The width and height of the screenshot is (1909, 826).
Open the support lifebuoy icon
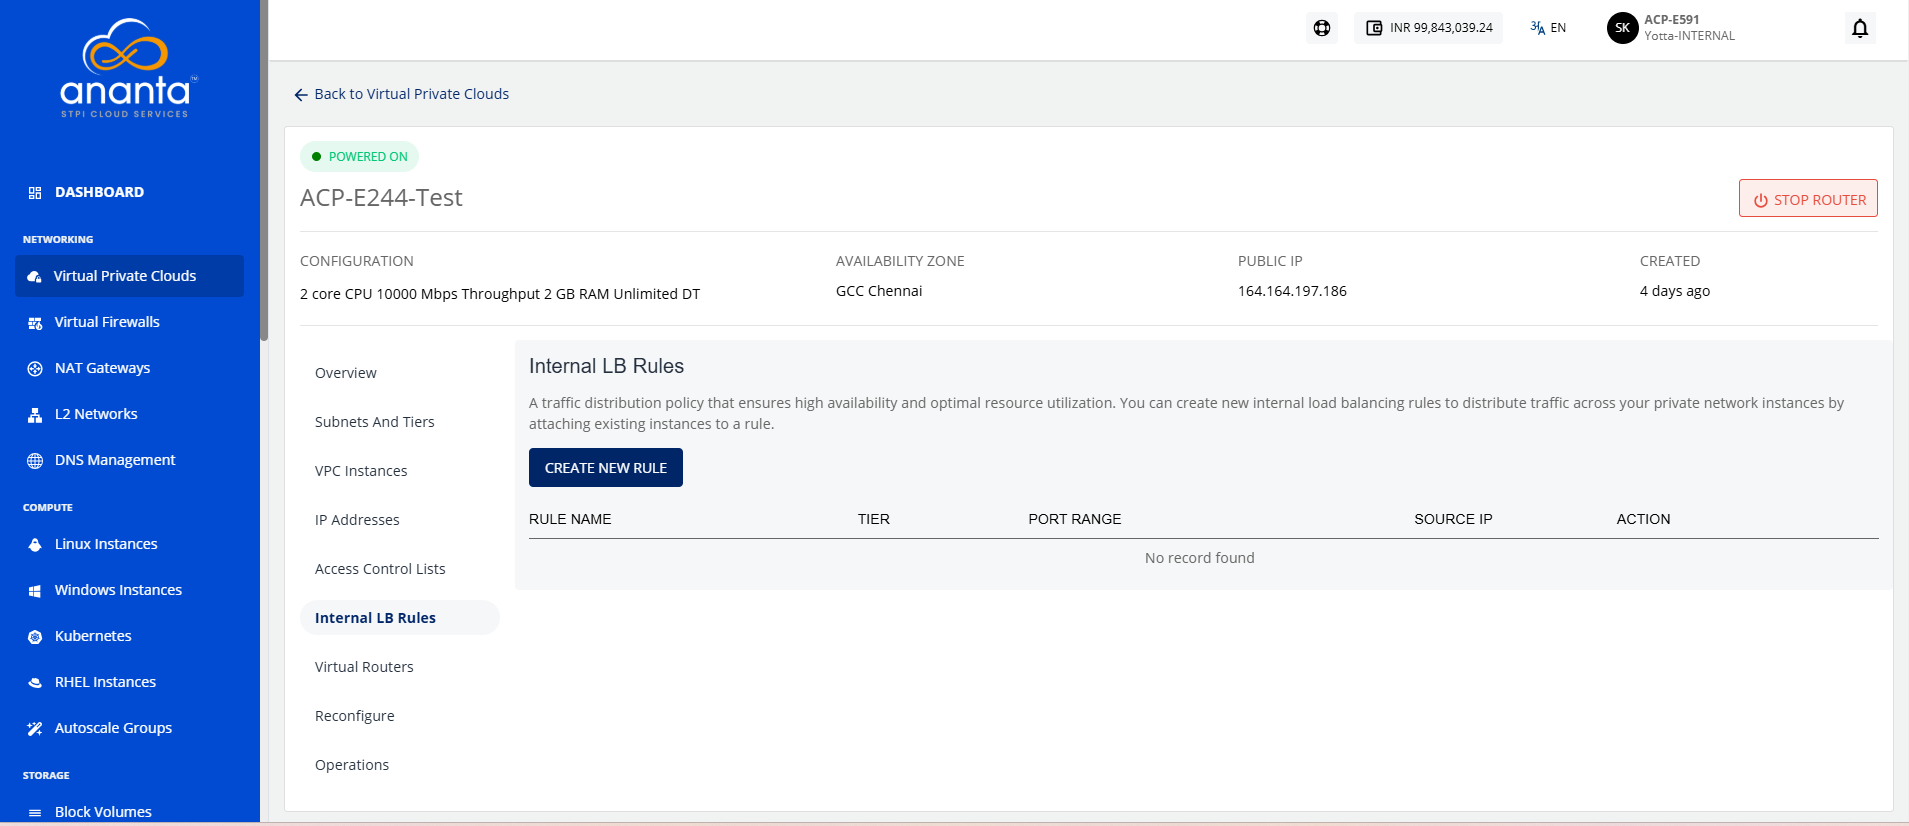[1322, 28]
